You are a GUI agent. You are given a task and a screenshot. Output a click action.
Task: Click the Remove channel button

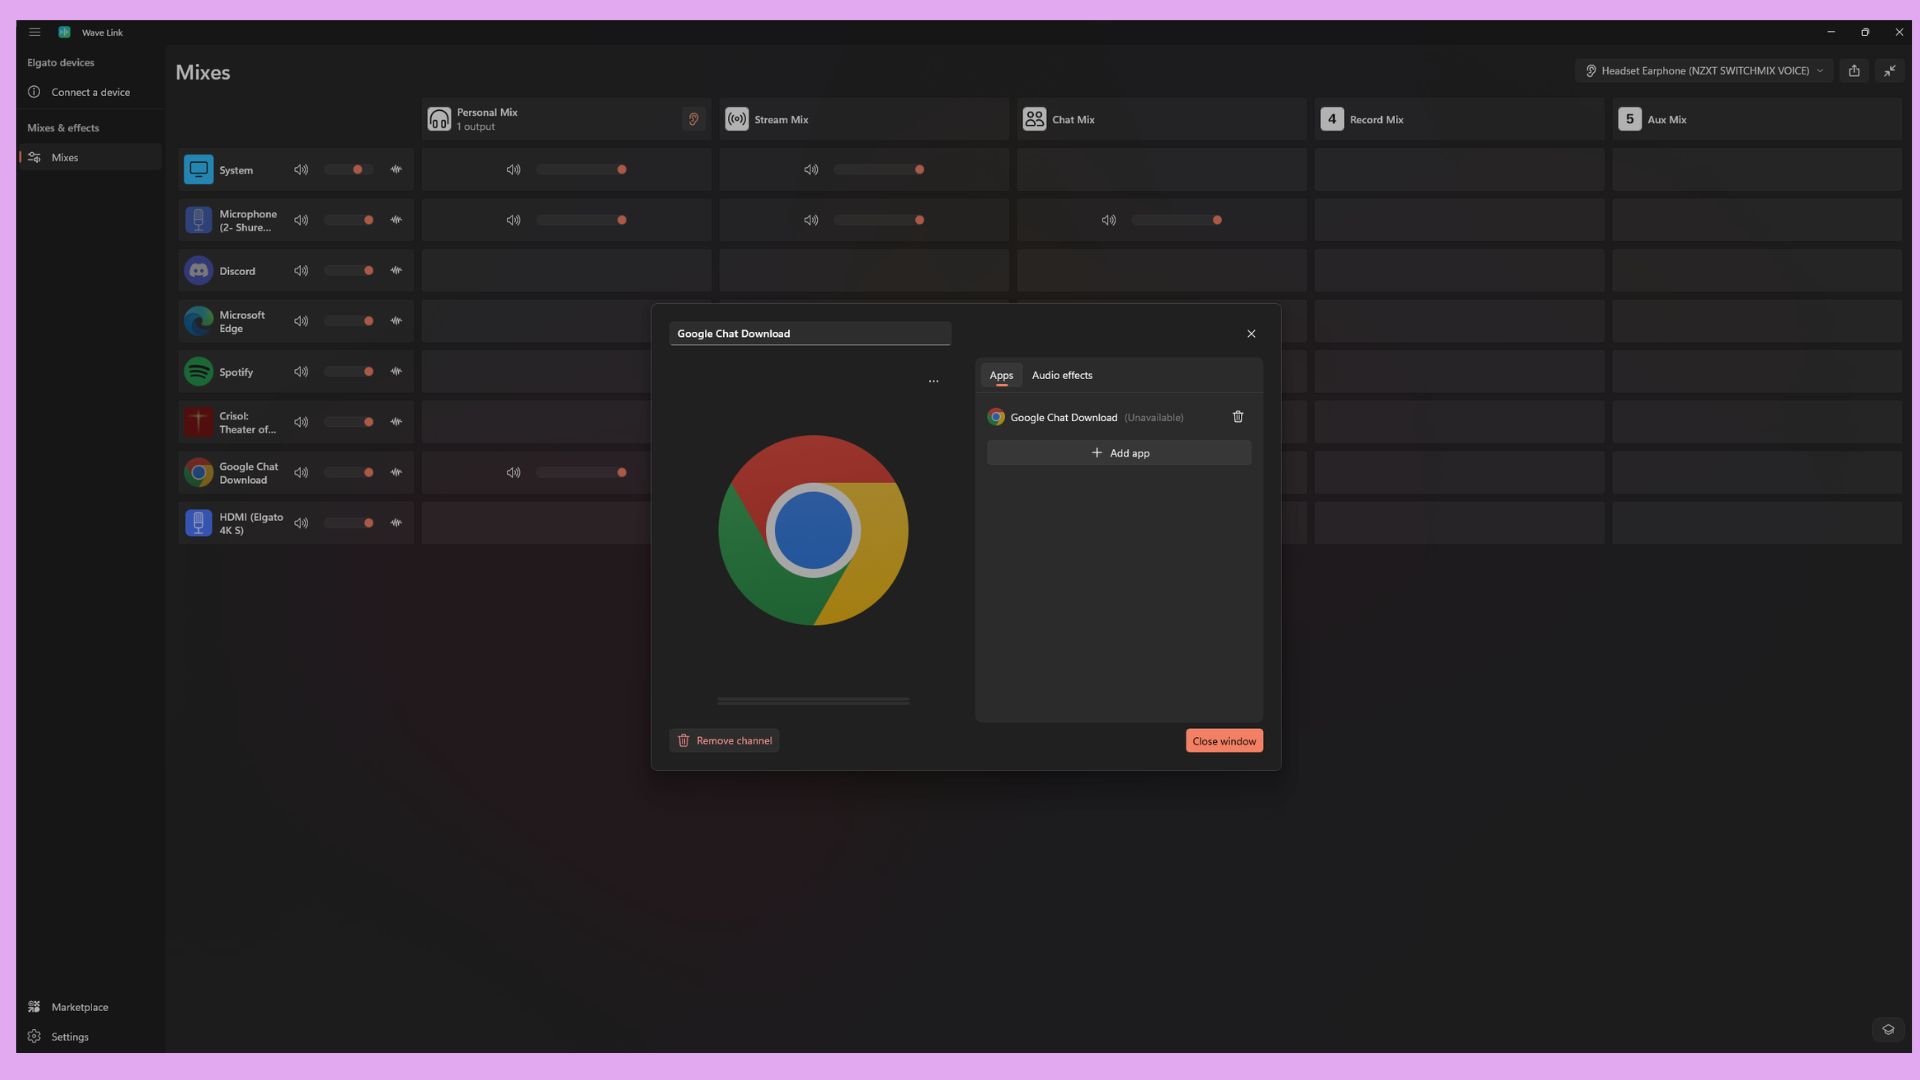pos(724,740)
